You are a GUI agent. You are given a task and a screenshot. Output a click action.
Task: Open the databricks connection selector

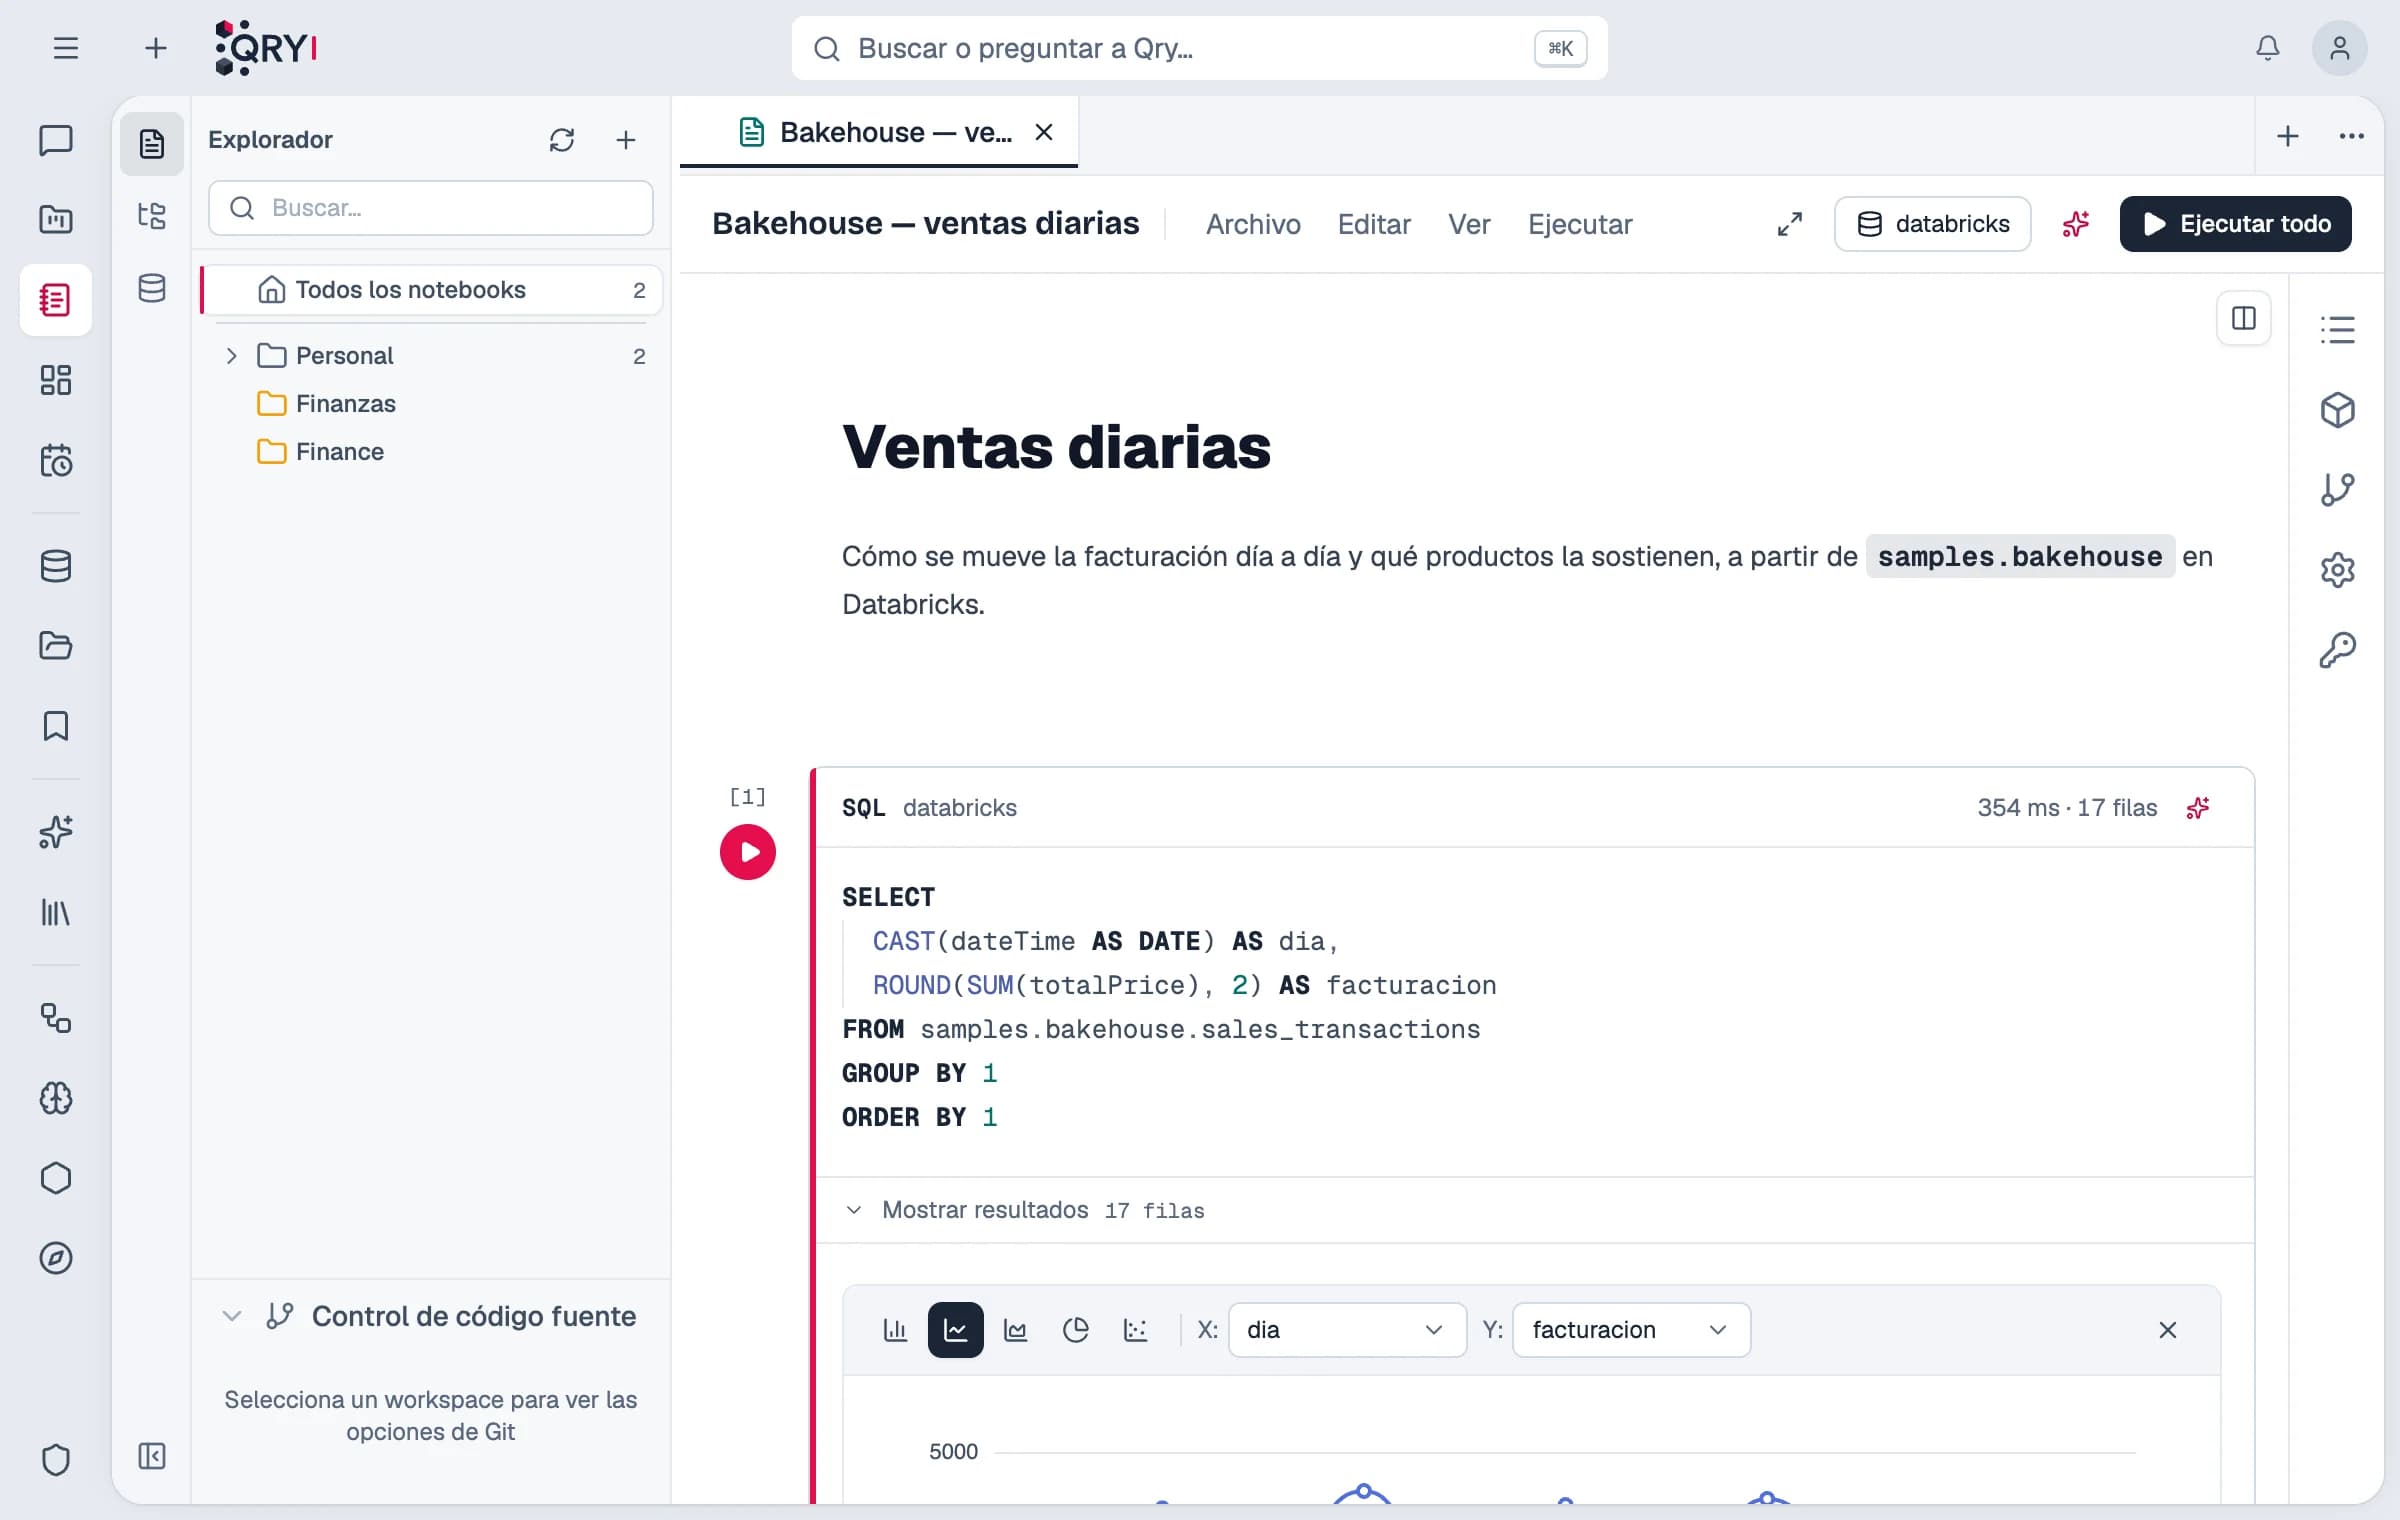tap(1932, 224)
